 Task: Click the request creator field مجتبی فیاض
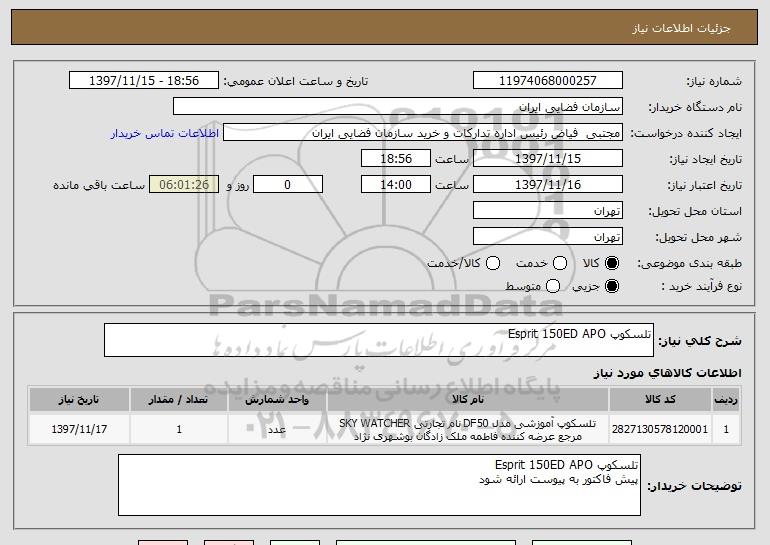coord(423,133)
